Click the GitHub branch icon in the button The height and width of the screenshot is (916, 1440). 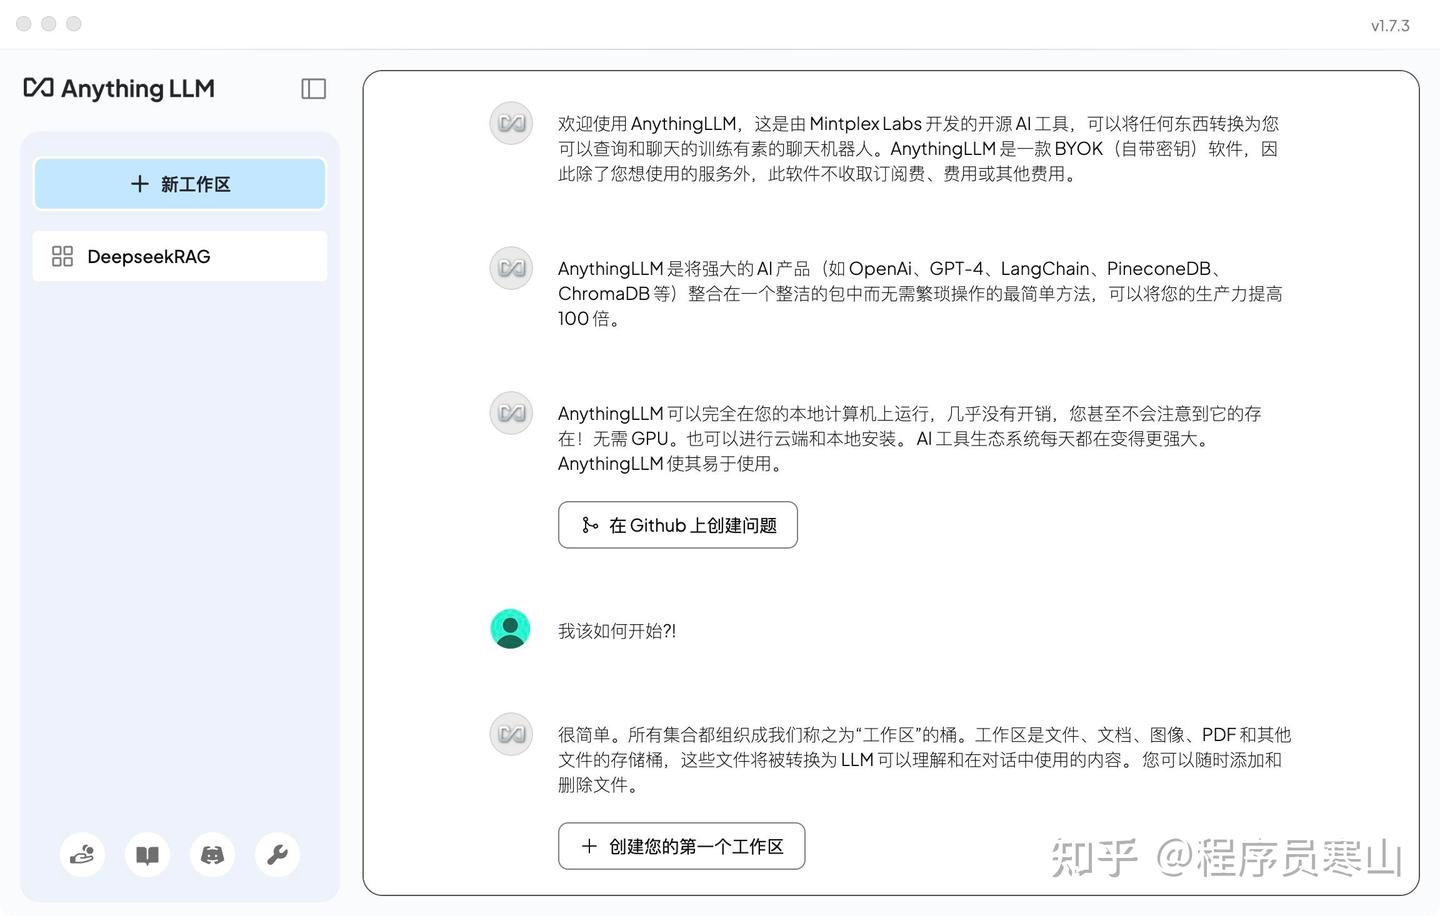588,524
